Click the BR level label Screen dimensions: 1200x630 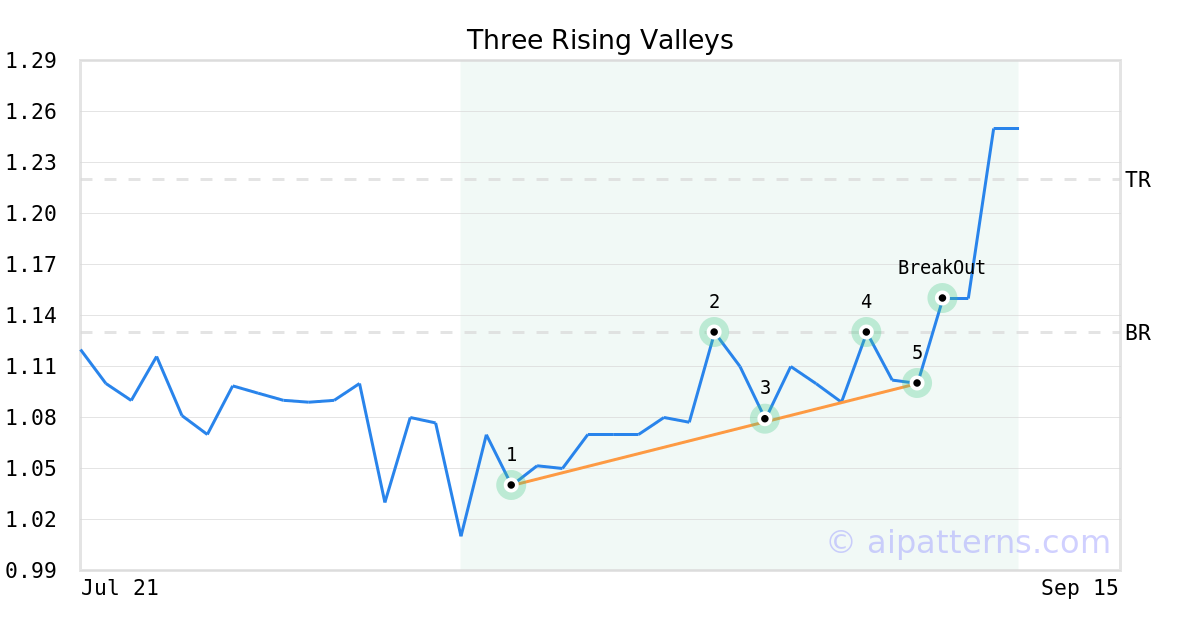click(x=1137, y=333)
